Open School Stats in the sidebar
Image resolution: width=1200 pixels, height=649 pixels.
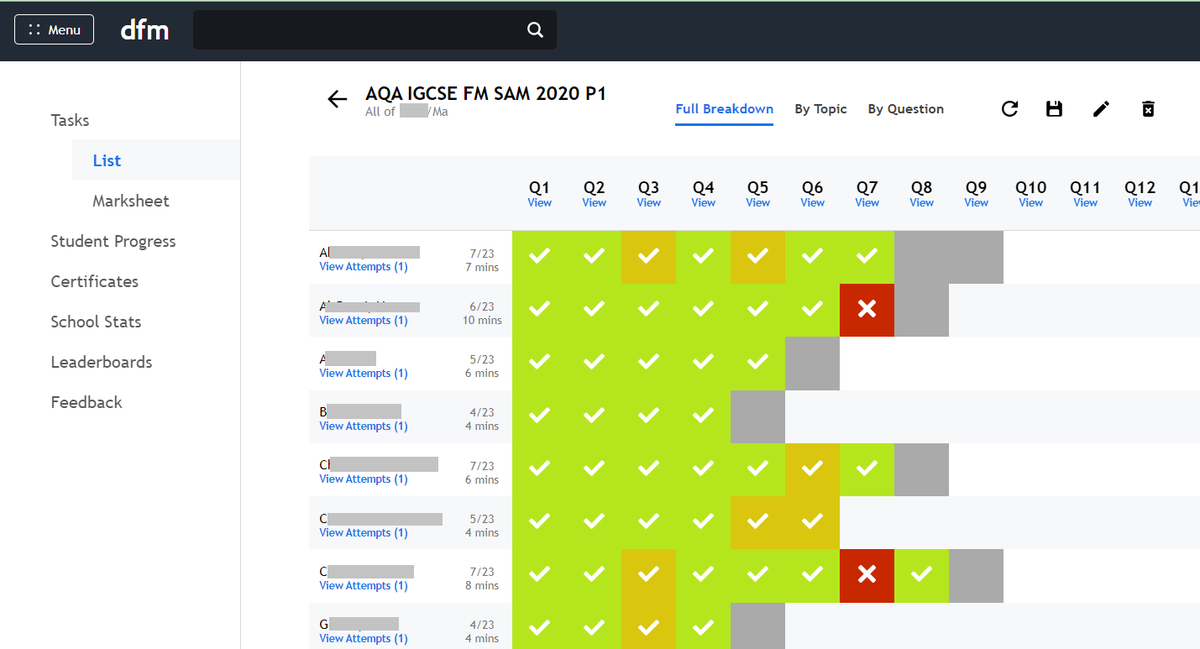pyautogui.click(x=96, y=322)
